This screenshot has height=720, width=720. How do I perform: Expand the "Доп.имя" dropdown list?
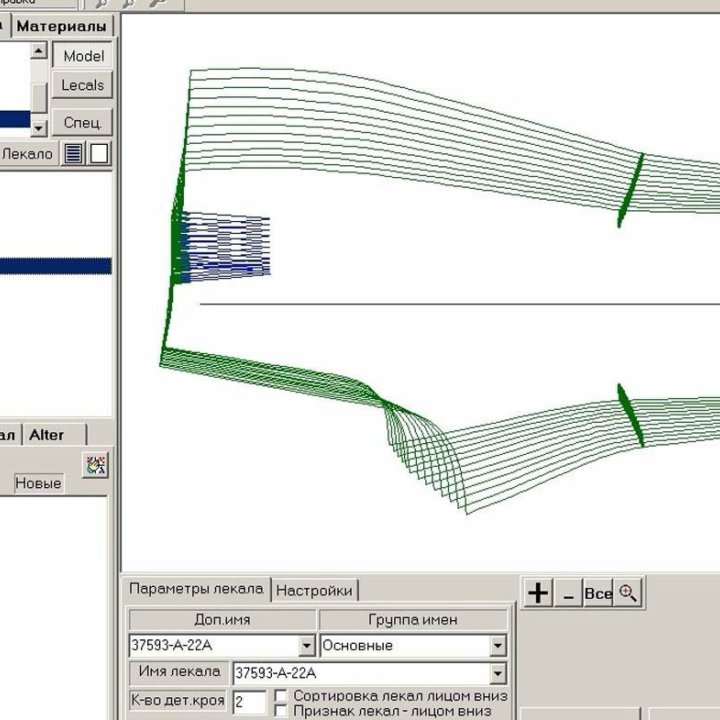click(307, 646)
